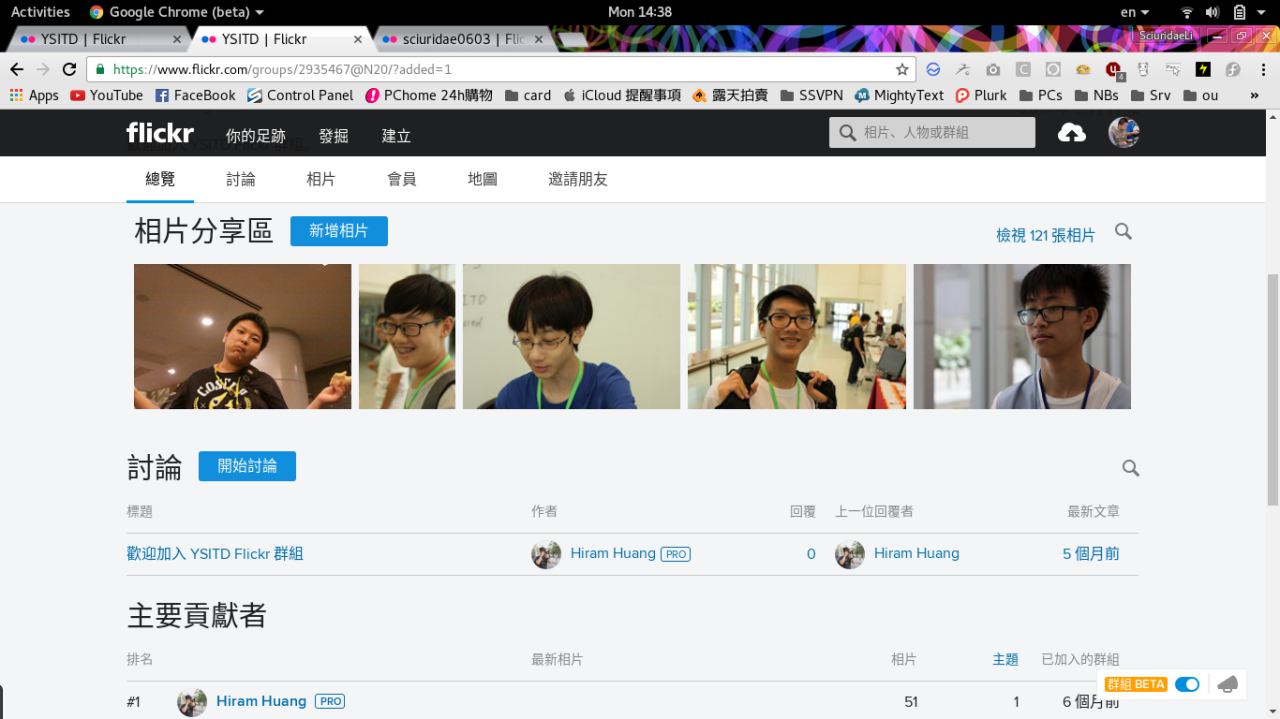
Task: Open Hiram Huang author link in discussion row
Action: coord(613,553)
